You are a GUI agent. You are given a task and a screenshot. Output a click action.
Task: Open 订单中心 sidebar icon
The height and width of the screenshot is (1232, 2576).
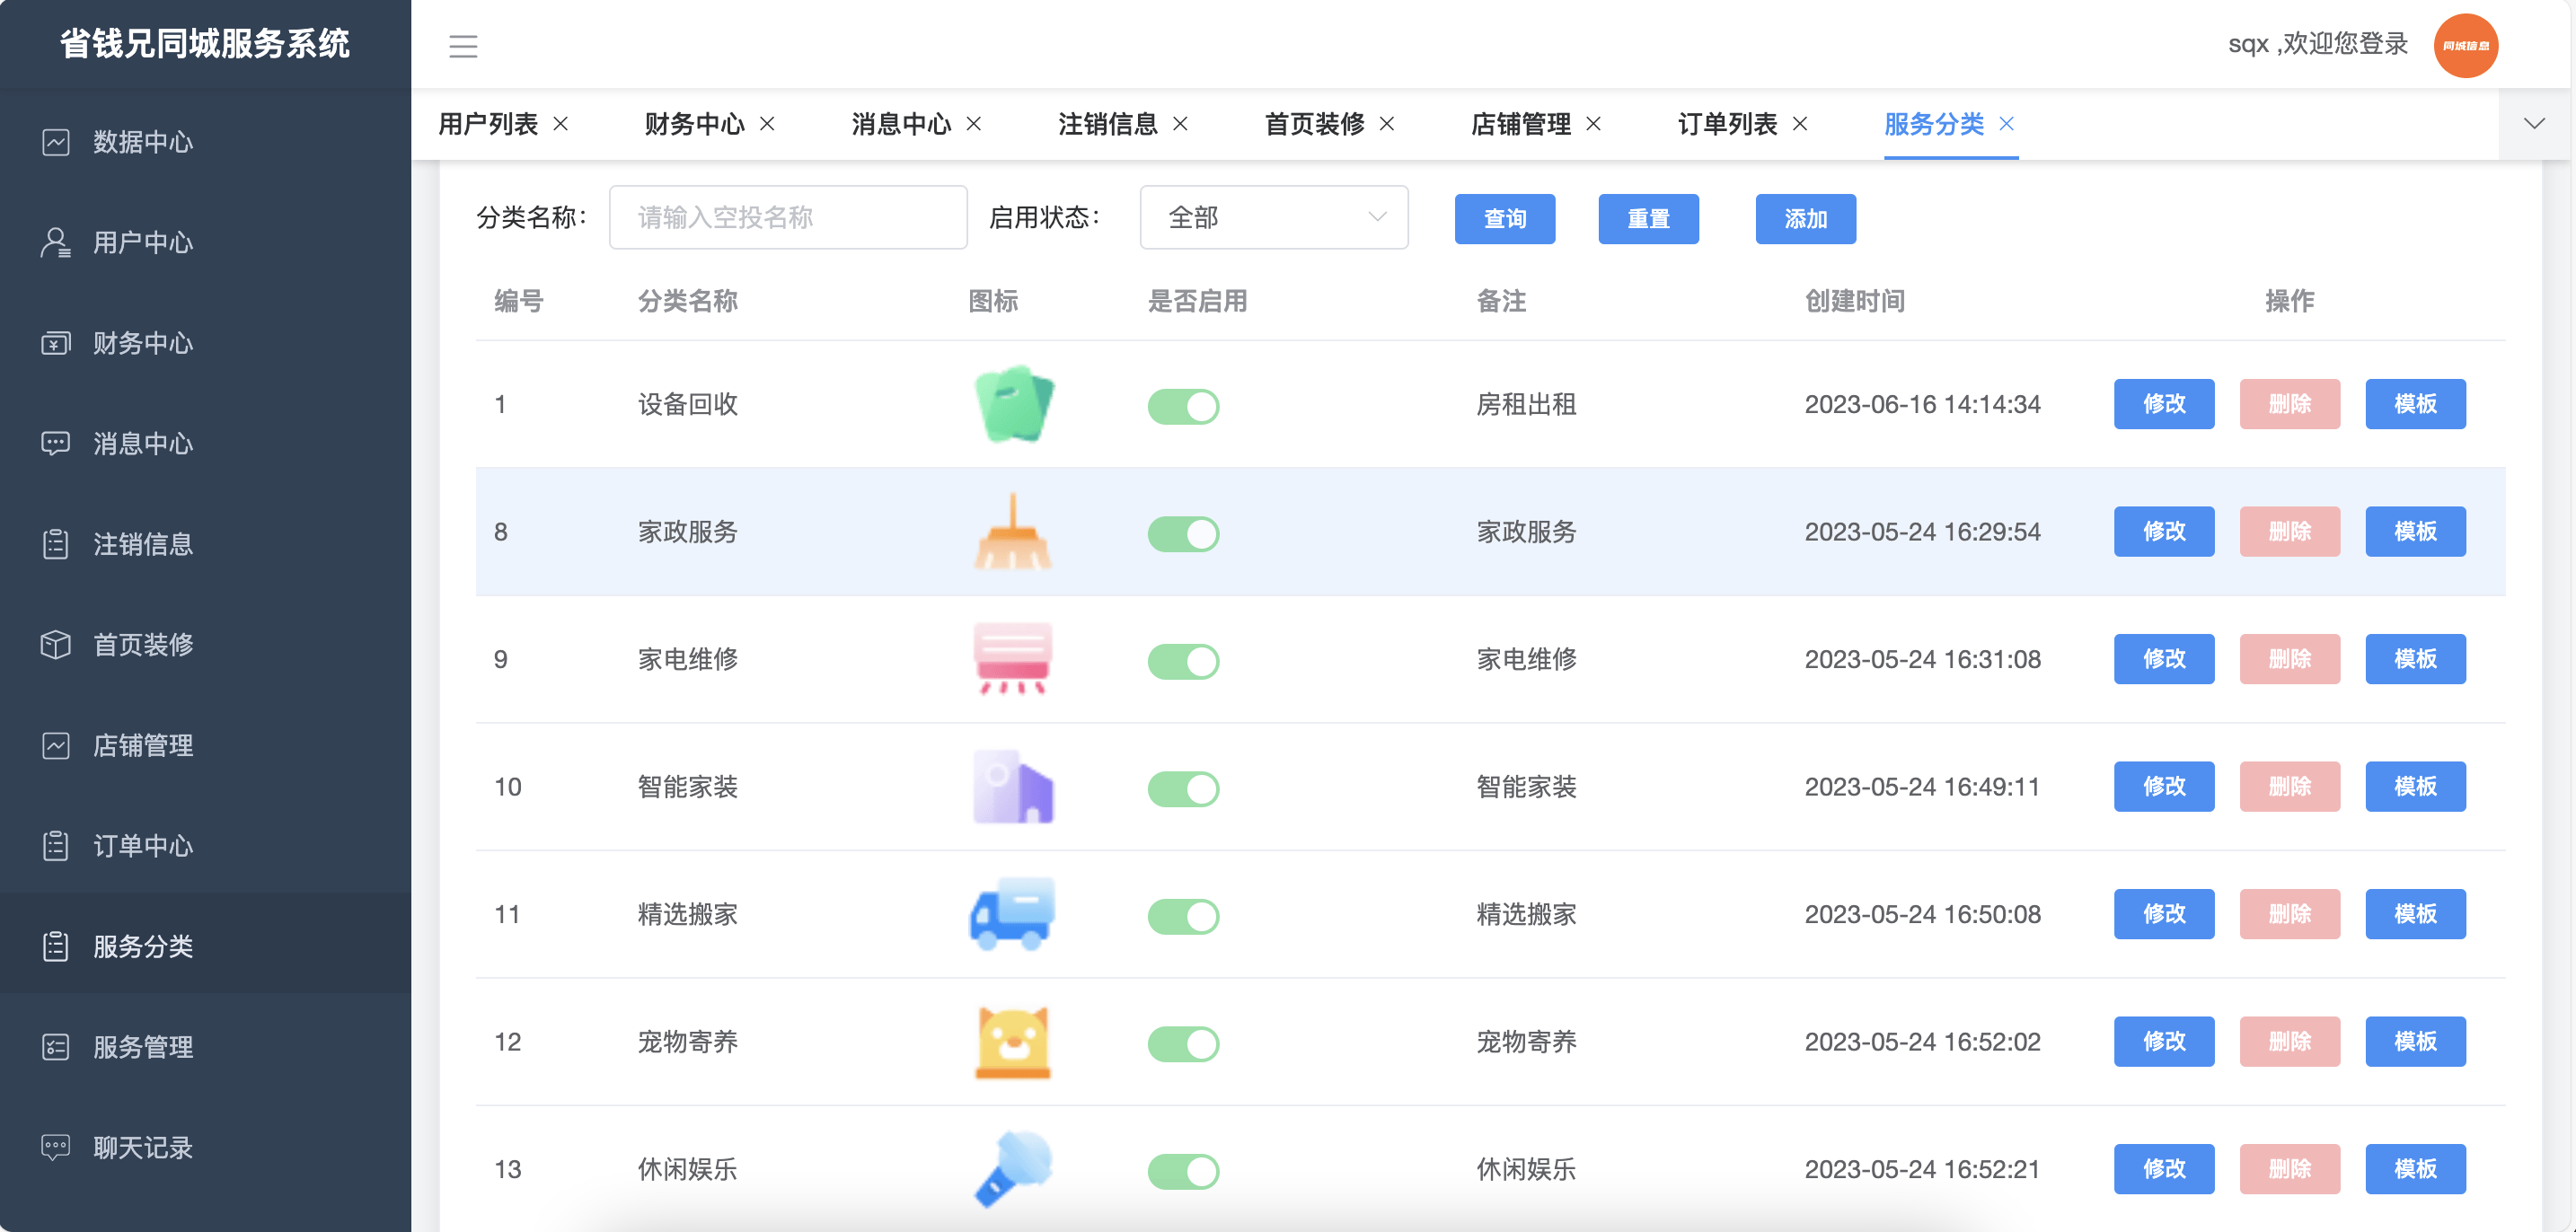click(x=56, y=846)
